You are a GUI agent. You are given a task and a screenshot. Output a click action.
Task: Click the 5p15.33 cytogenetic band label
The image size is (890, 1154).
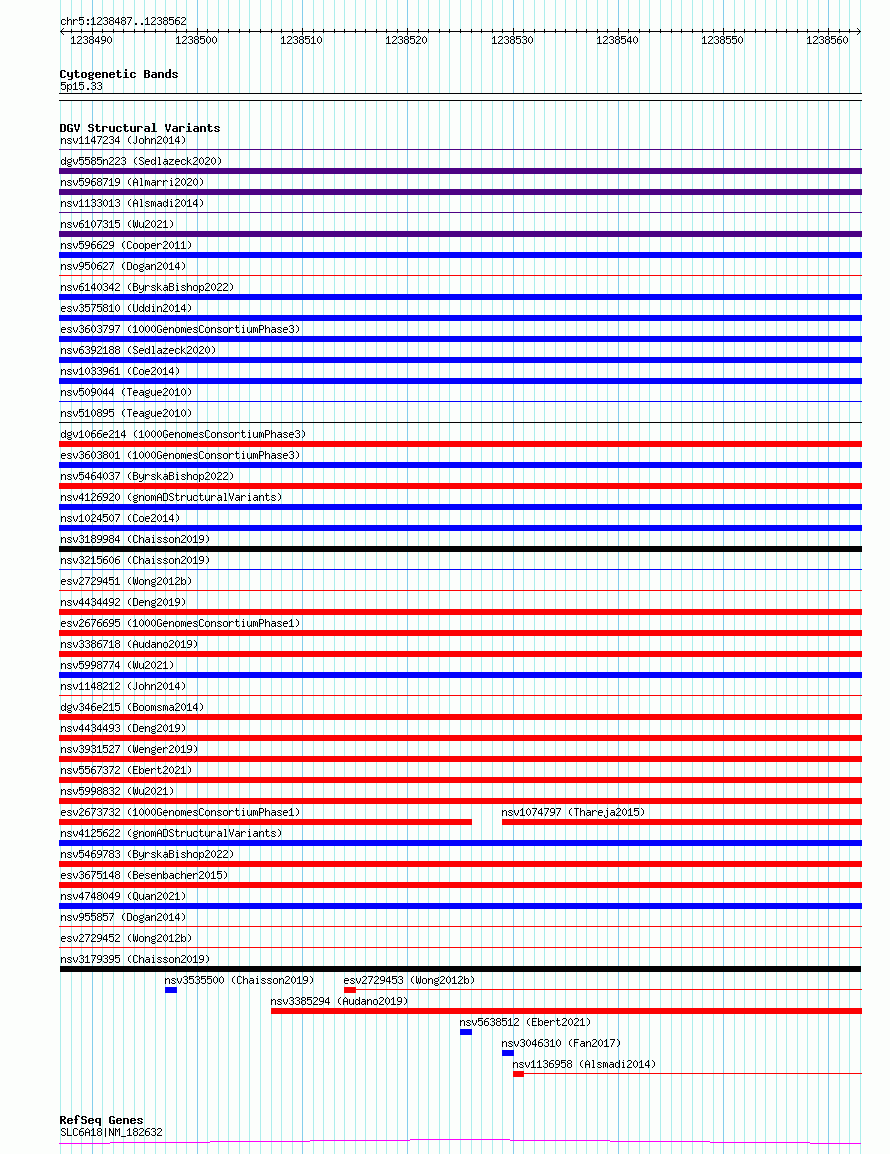[x=82, y=86]
